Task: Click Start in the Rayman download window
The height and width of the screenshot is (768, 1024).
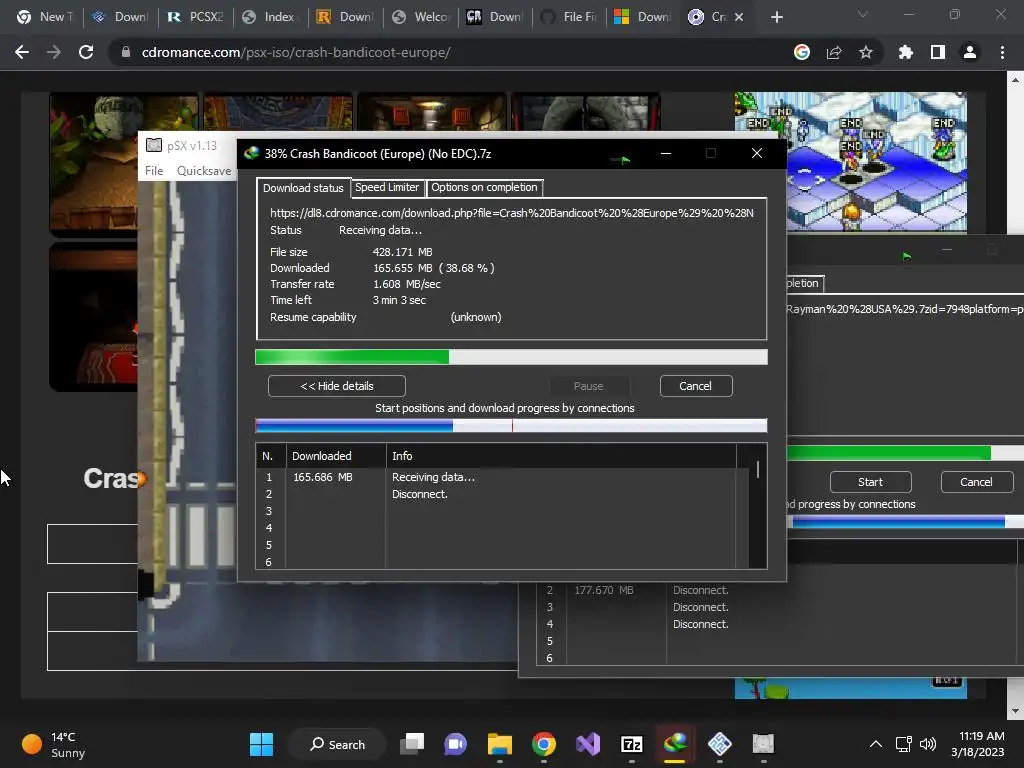Action: tap(871, 482)
